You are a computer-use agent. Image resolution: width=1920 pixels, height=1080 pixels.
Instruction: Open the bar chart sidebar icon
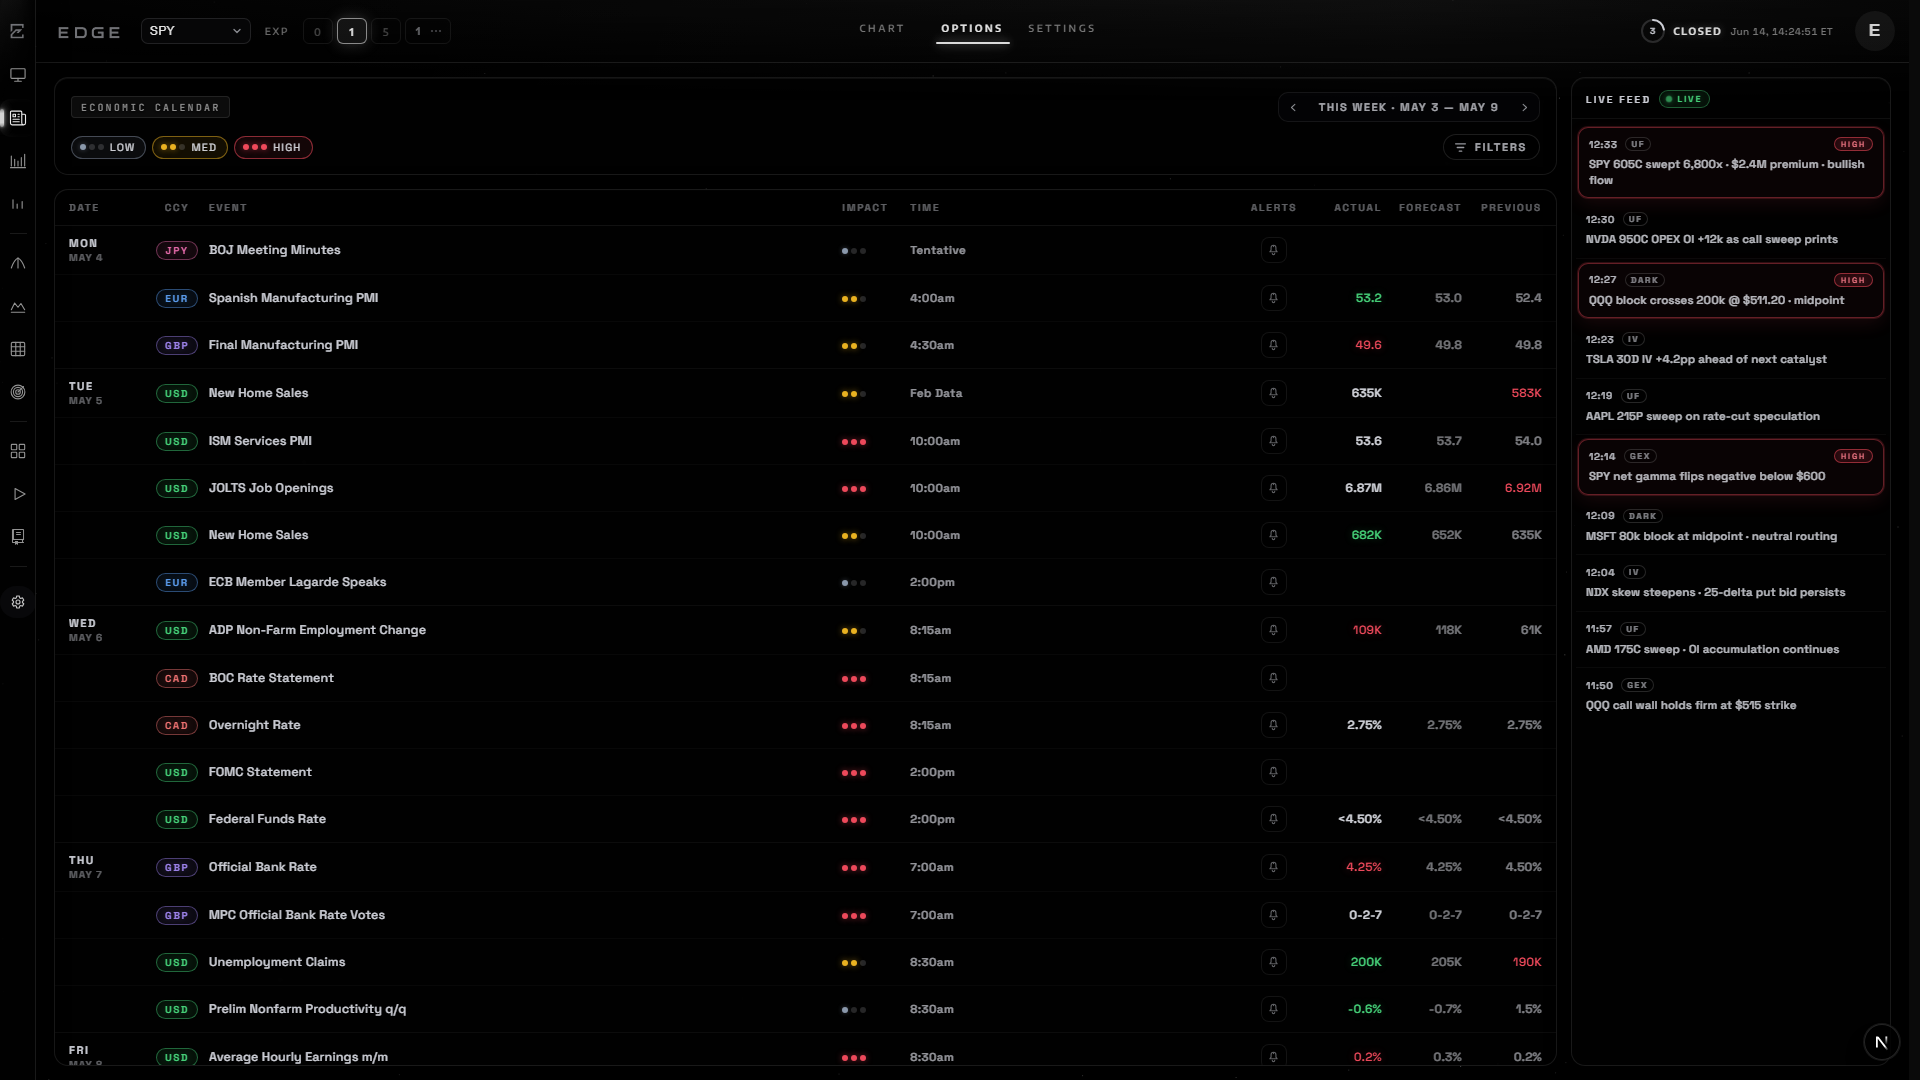(18, 161)
